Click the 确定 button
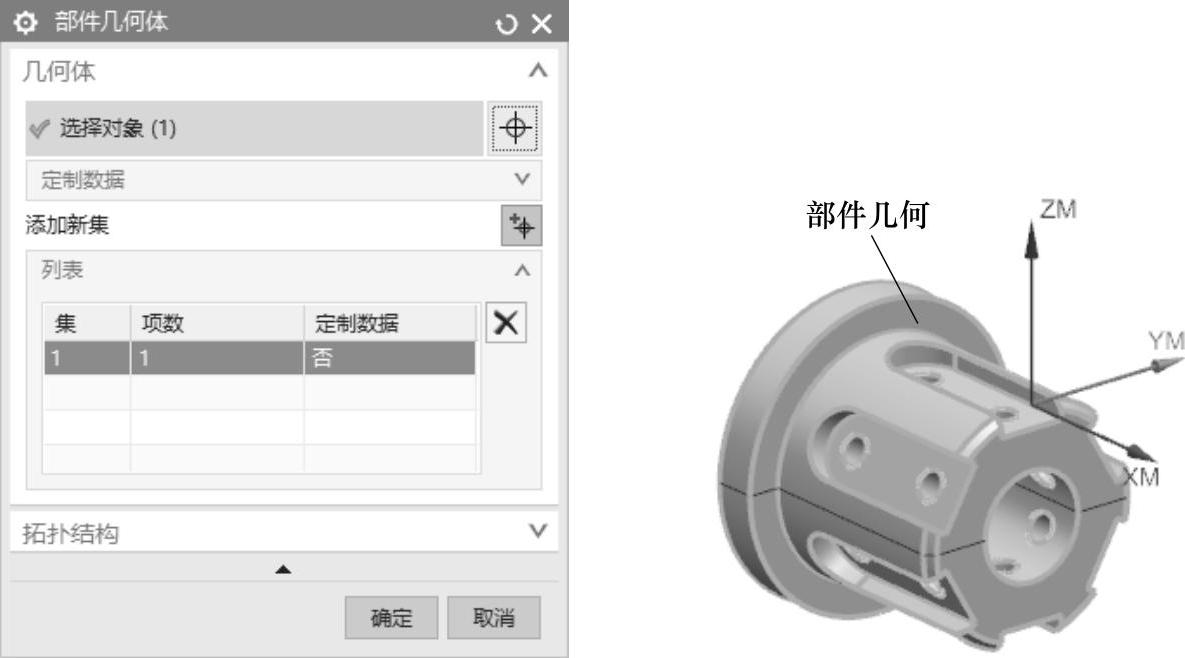 (391, 617)
